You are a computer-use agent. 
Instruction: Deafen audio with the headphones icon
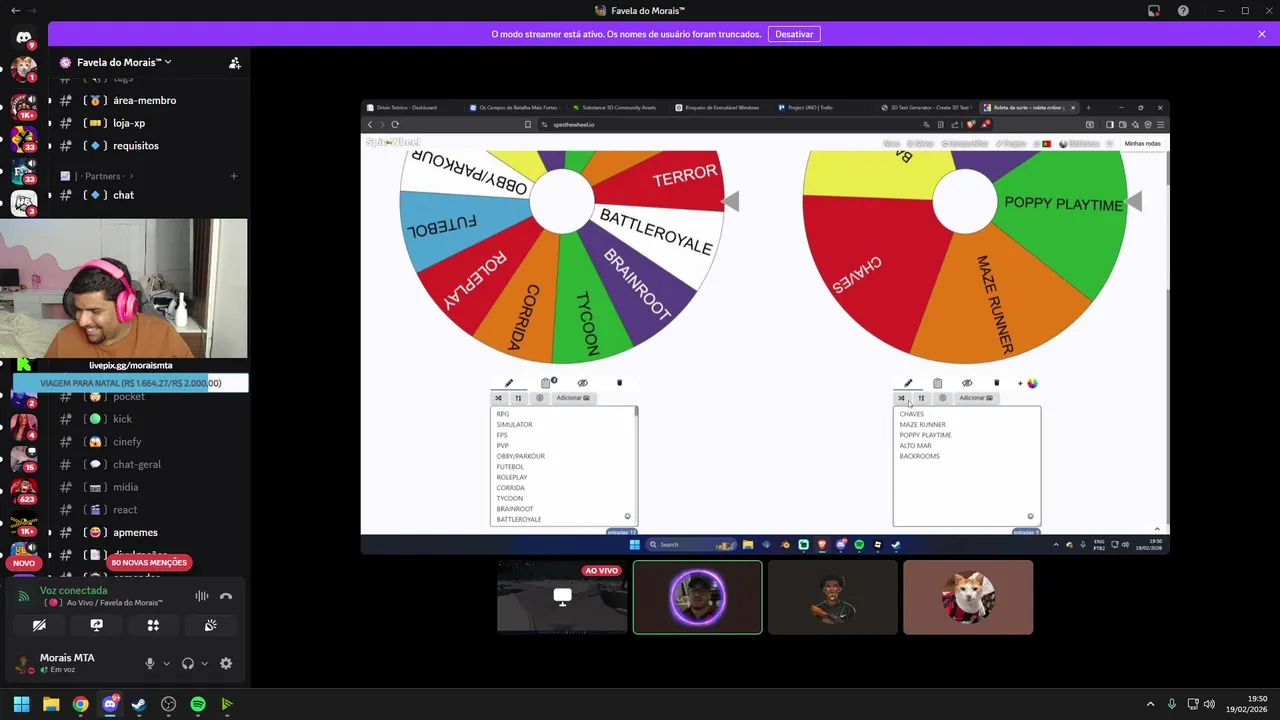(x=188, y=663)
